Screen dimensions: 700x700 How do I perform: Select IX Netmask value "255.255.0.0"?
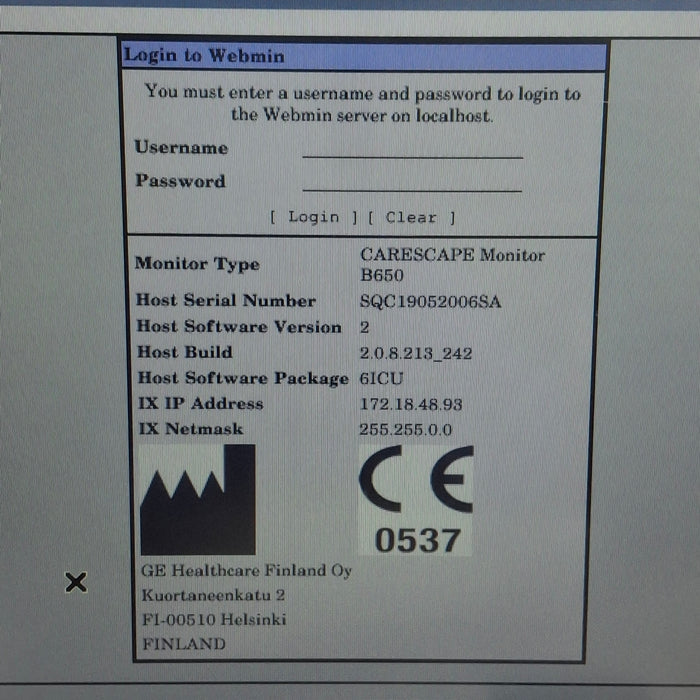[405, 429]
